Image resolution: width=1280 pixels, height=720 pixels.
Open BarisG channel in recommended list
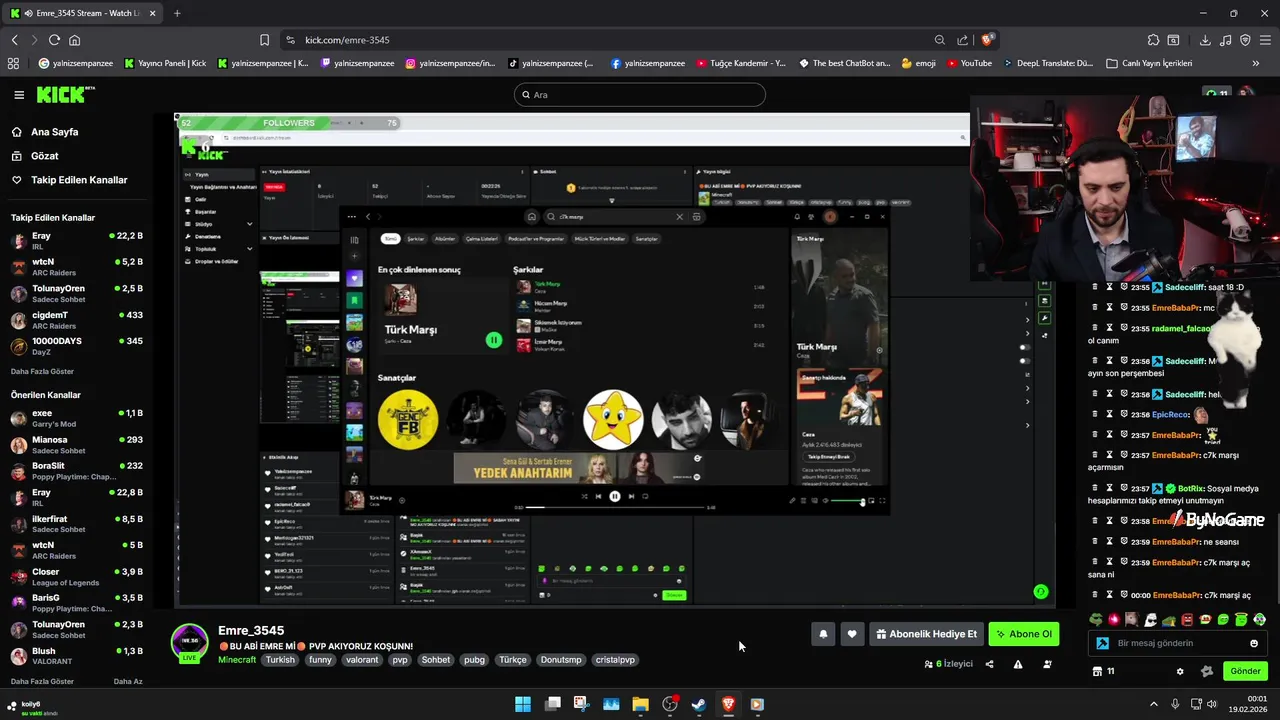click(x=77, y=603)
